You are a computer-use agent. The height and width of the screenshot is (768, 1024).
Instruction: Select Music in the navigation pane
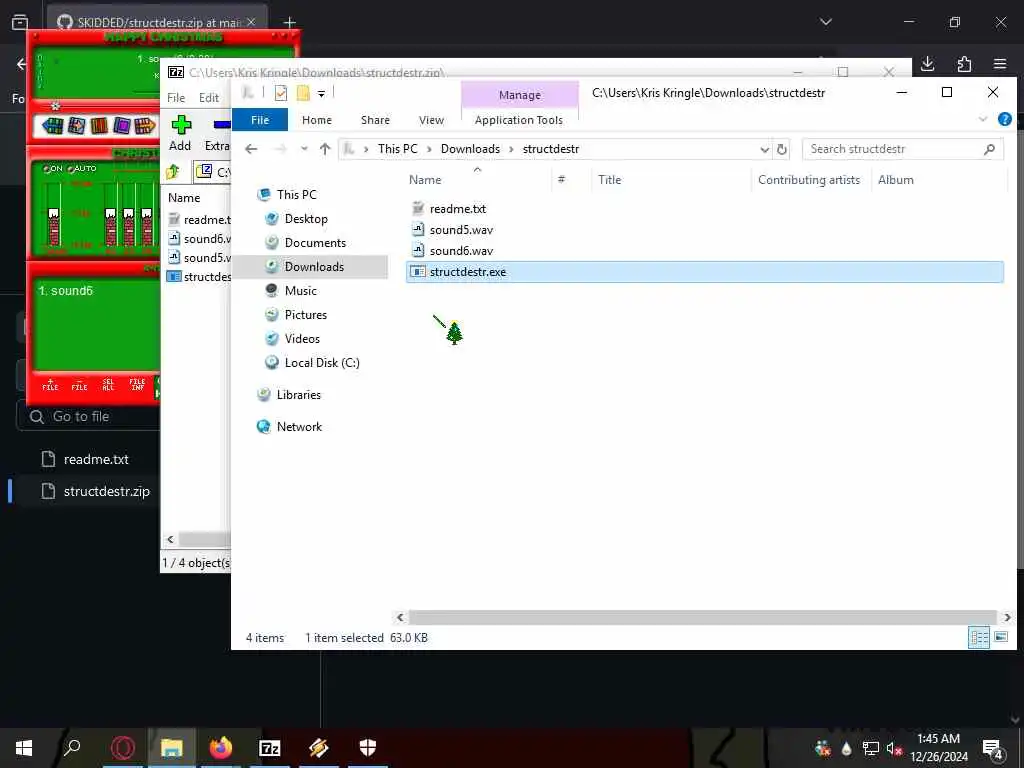pos(300,291)
